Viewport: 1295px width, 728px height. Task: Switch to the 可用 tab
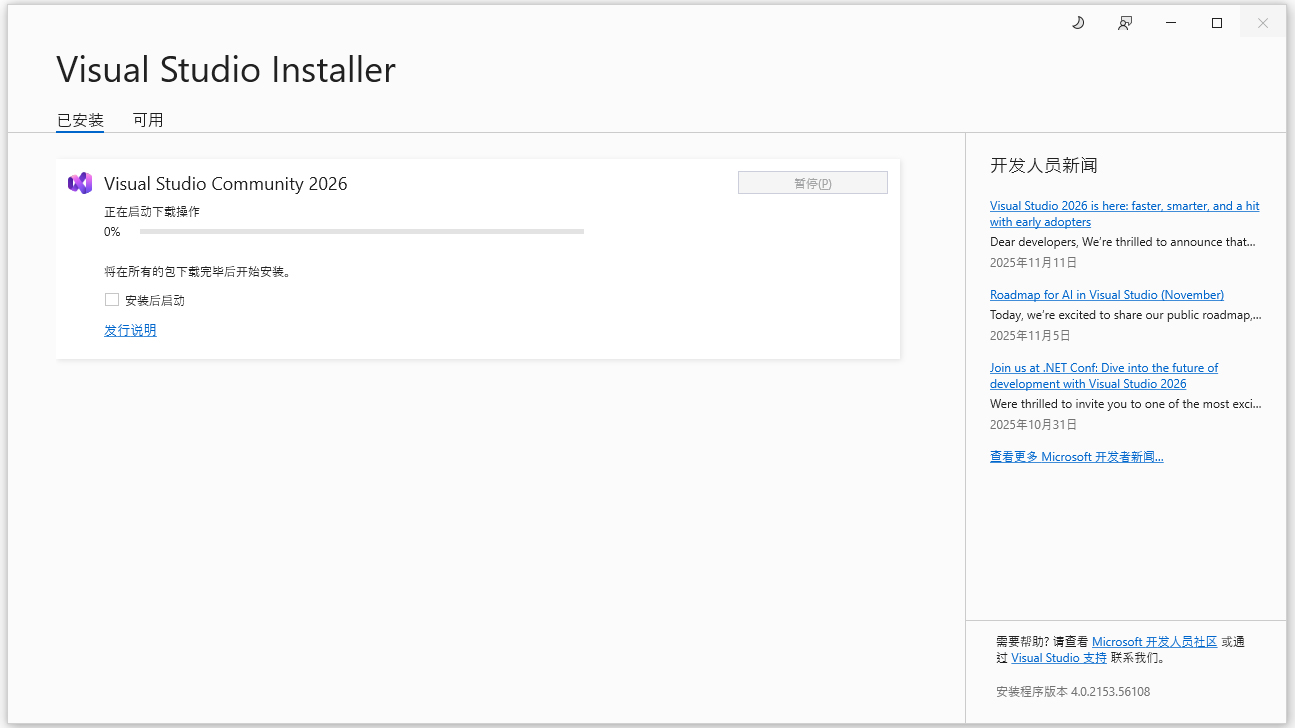click(147, 119)
